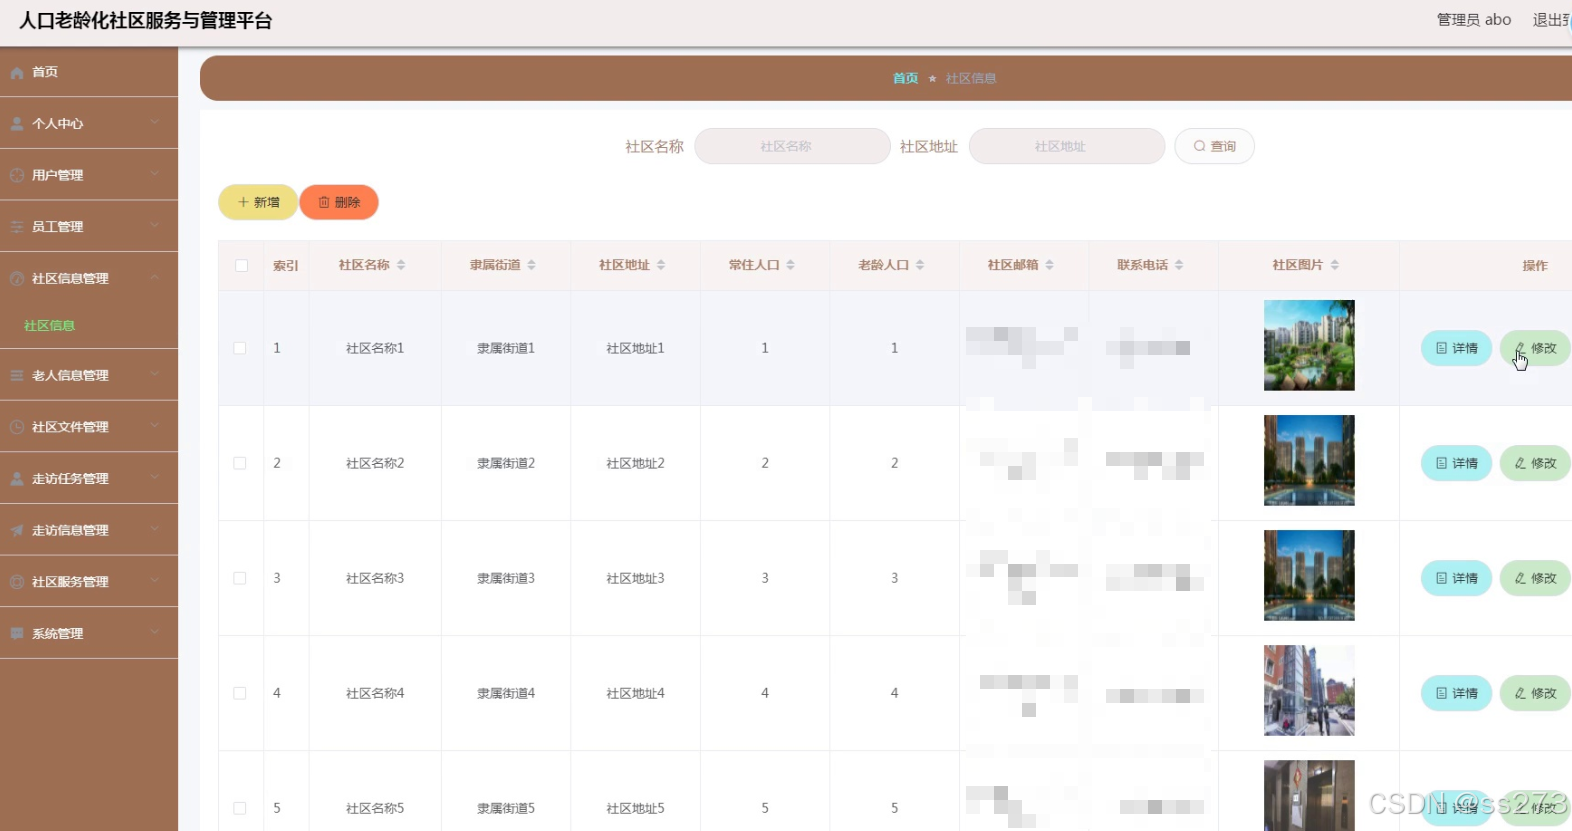Click the icon beside 系统管理
Screen dimensions: 1572x831
click(x=17, y=634)
